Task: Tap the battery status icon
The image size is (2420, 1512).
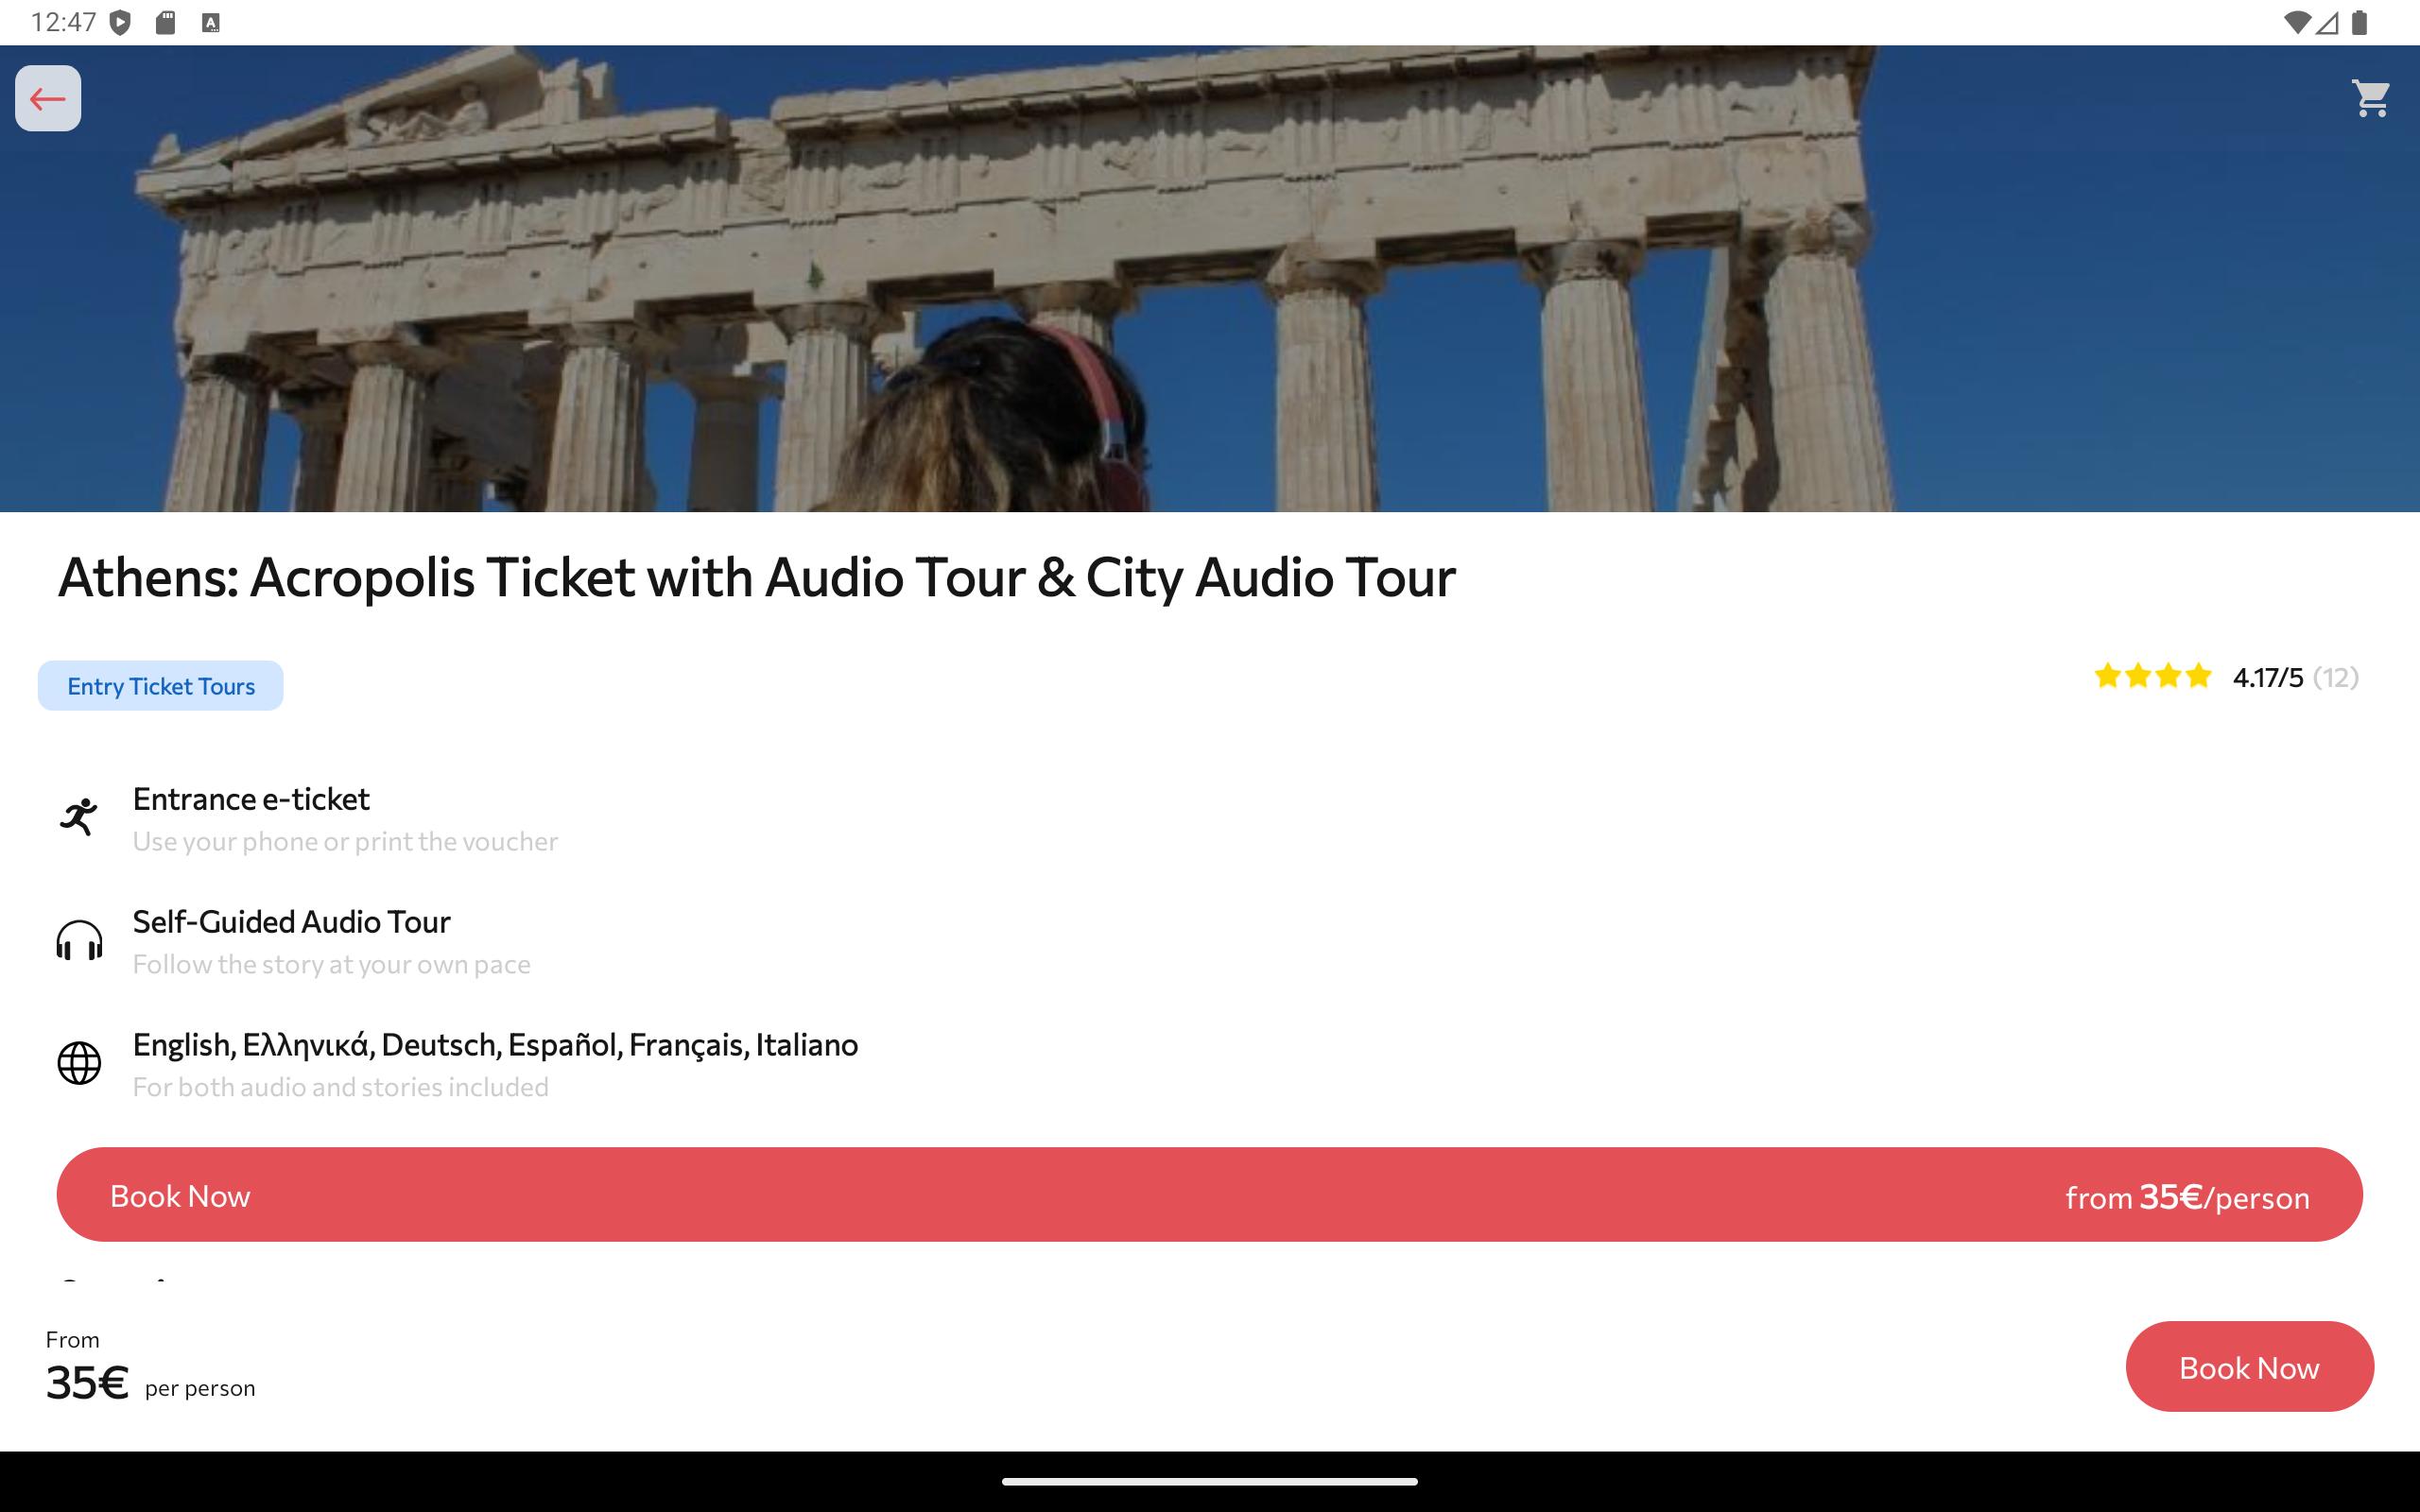Action: (x=2360, y=22)
